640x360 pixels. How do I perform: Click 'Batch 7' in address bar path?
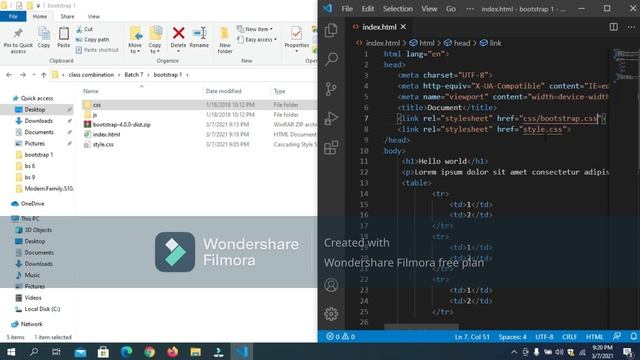click(x=133, y=75)
